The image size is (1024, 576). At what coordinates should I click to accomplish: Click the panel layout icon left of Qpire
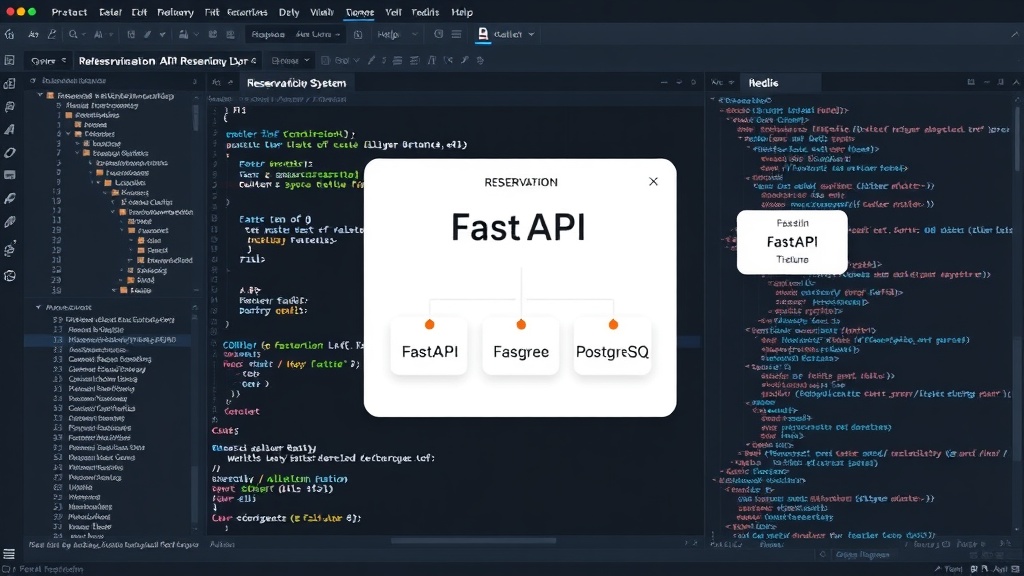point(9,60)
